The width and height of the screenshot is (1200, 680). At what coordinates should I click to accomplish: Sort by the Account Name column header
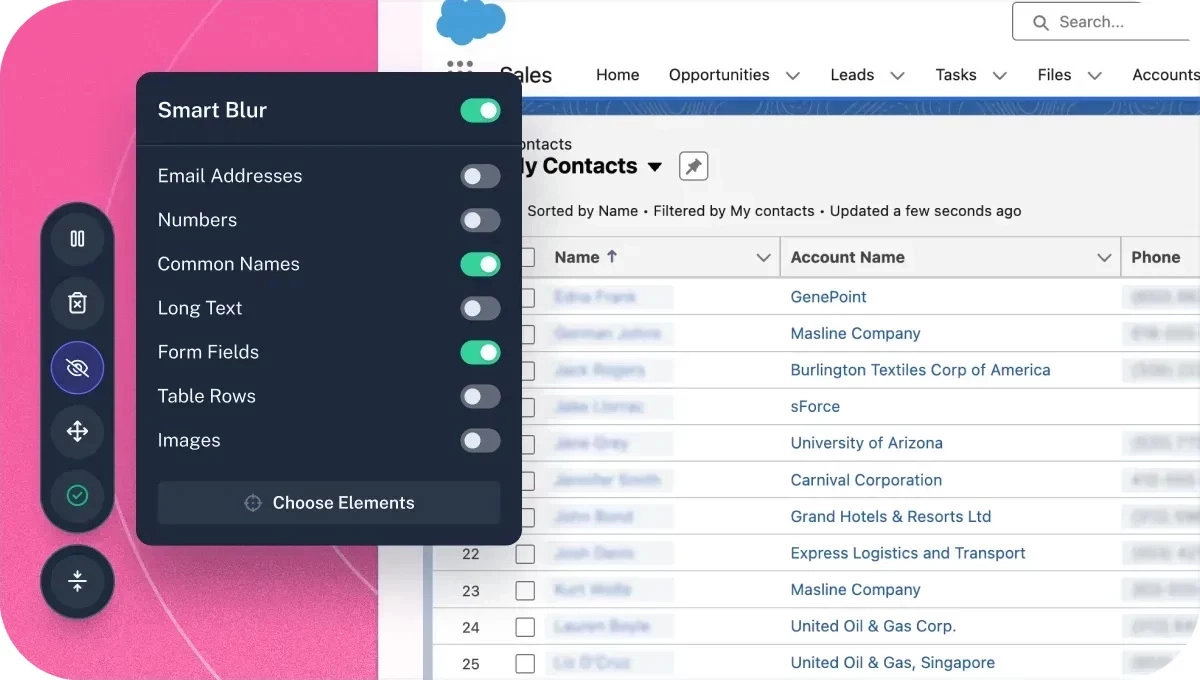pyautogui.click(x=847, y=257)
